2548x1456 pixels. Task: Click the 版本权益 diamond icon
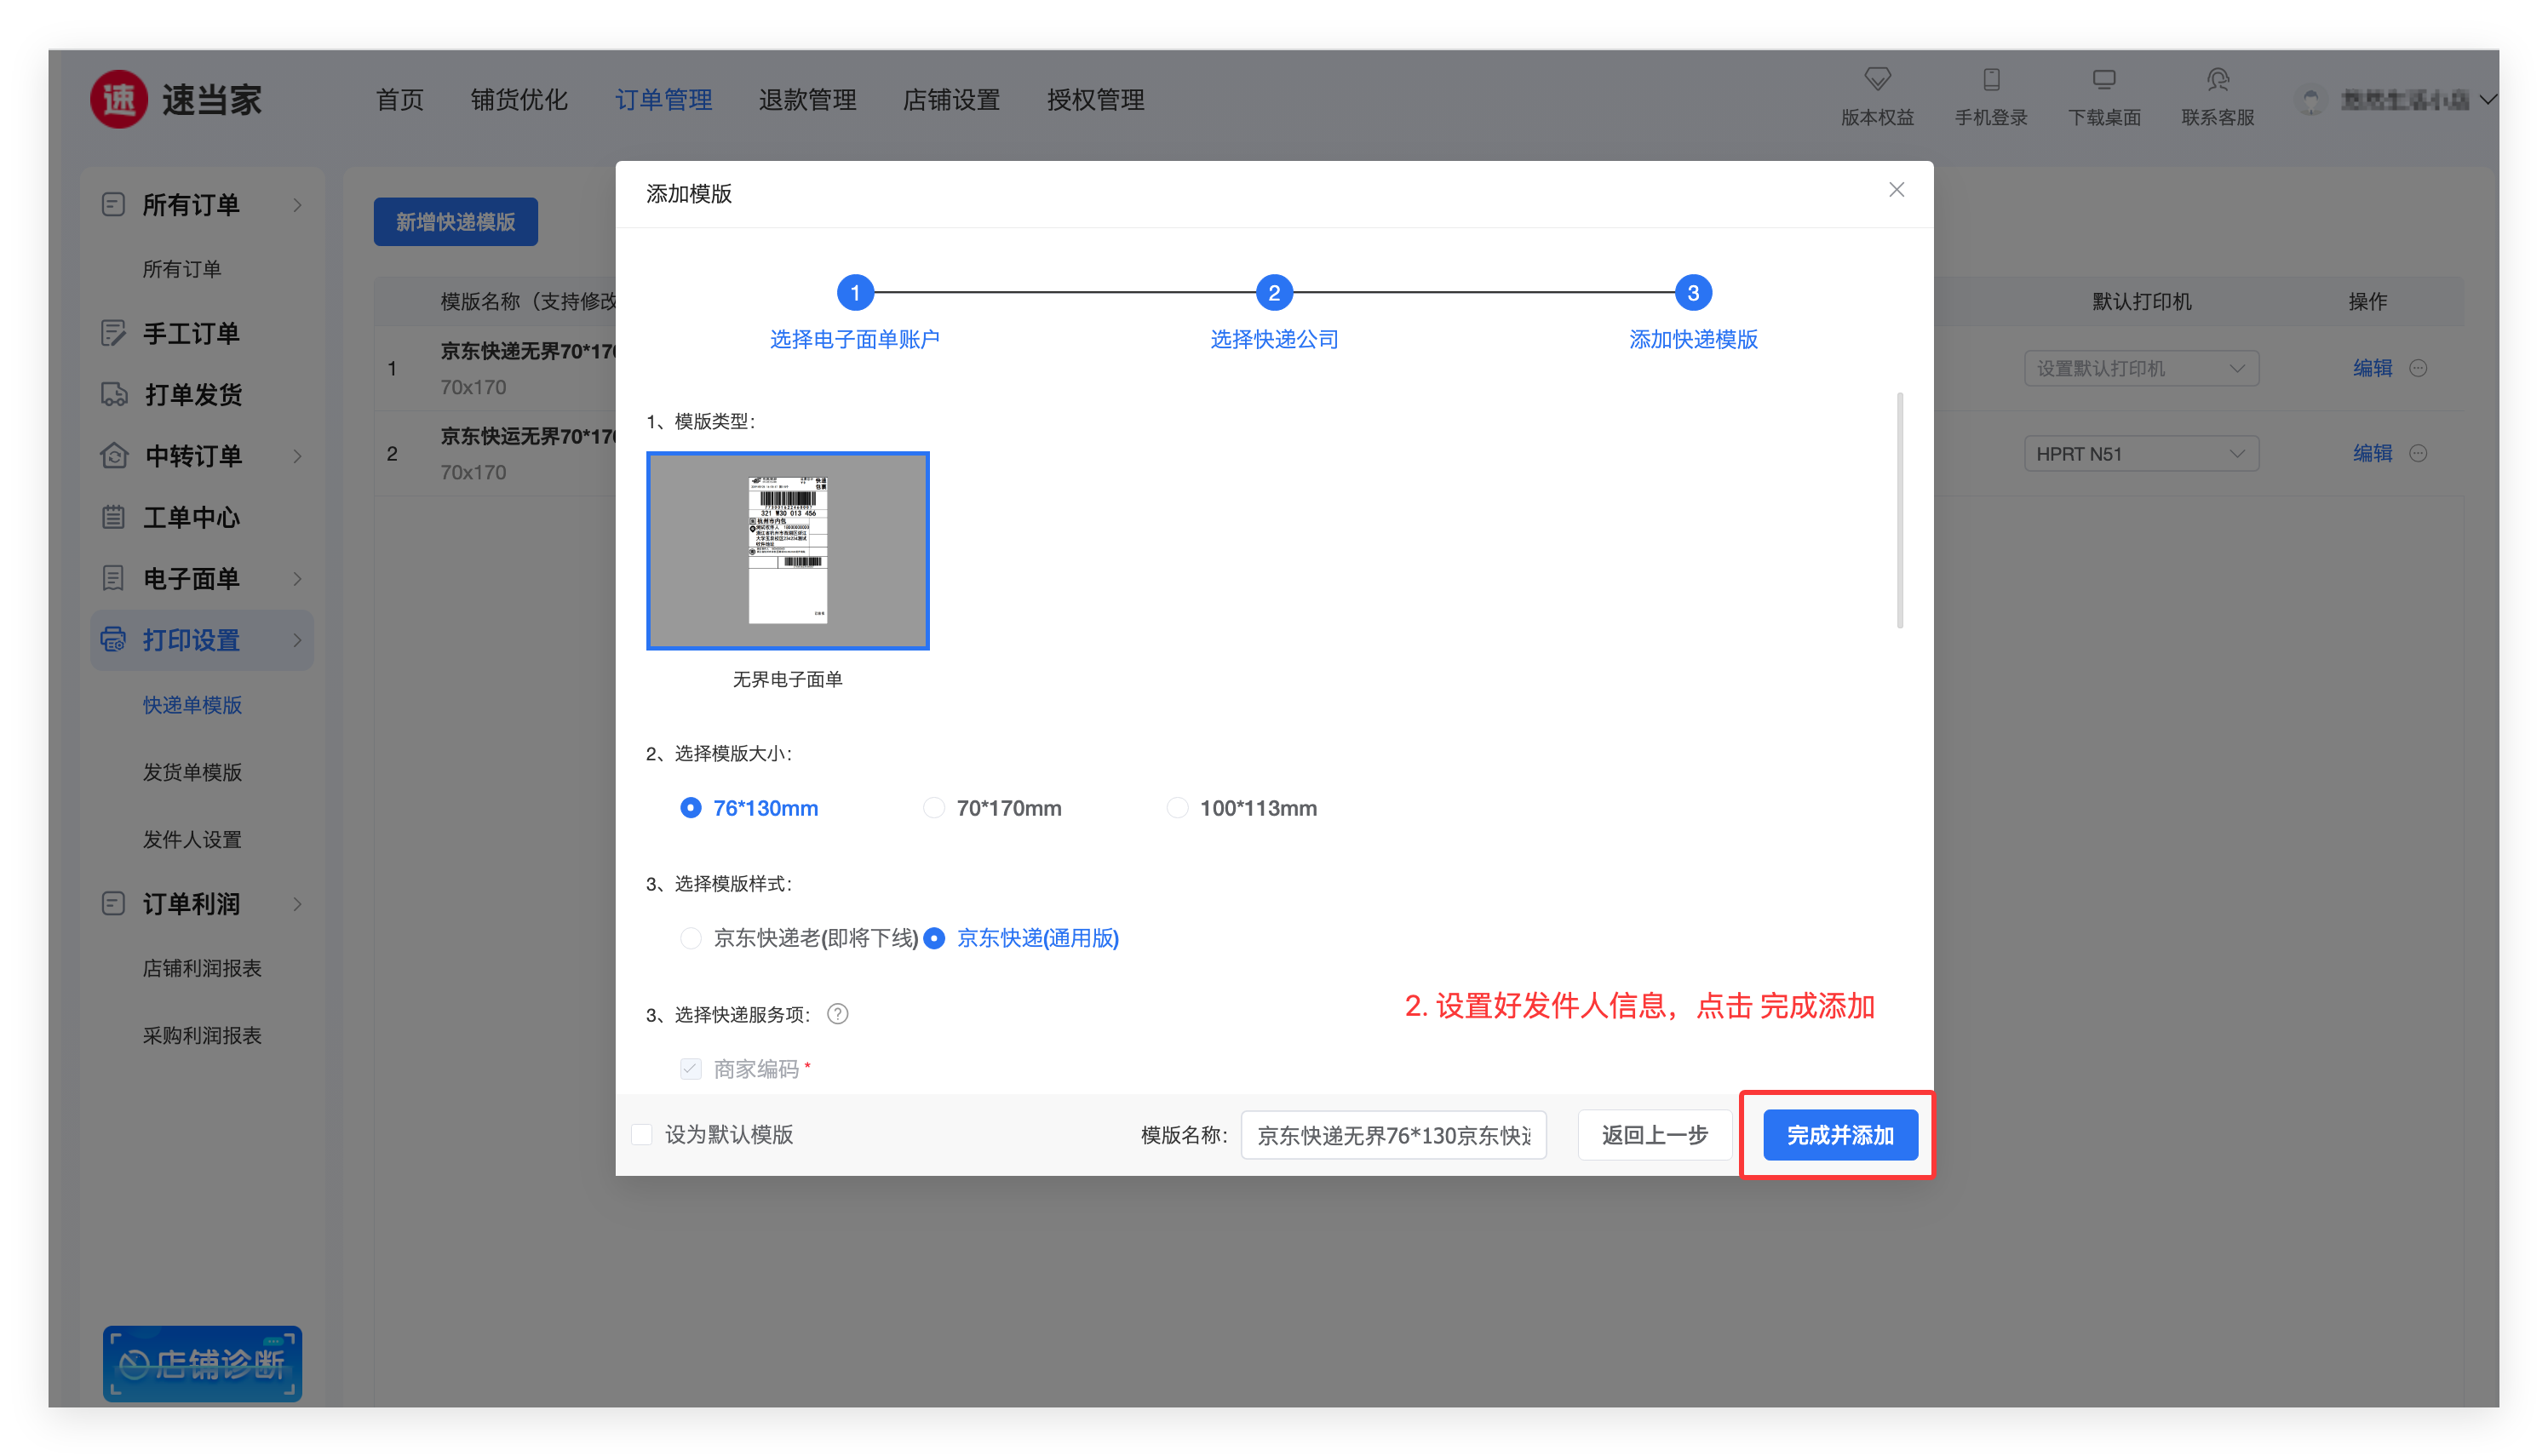[x=1877, y=80]
